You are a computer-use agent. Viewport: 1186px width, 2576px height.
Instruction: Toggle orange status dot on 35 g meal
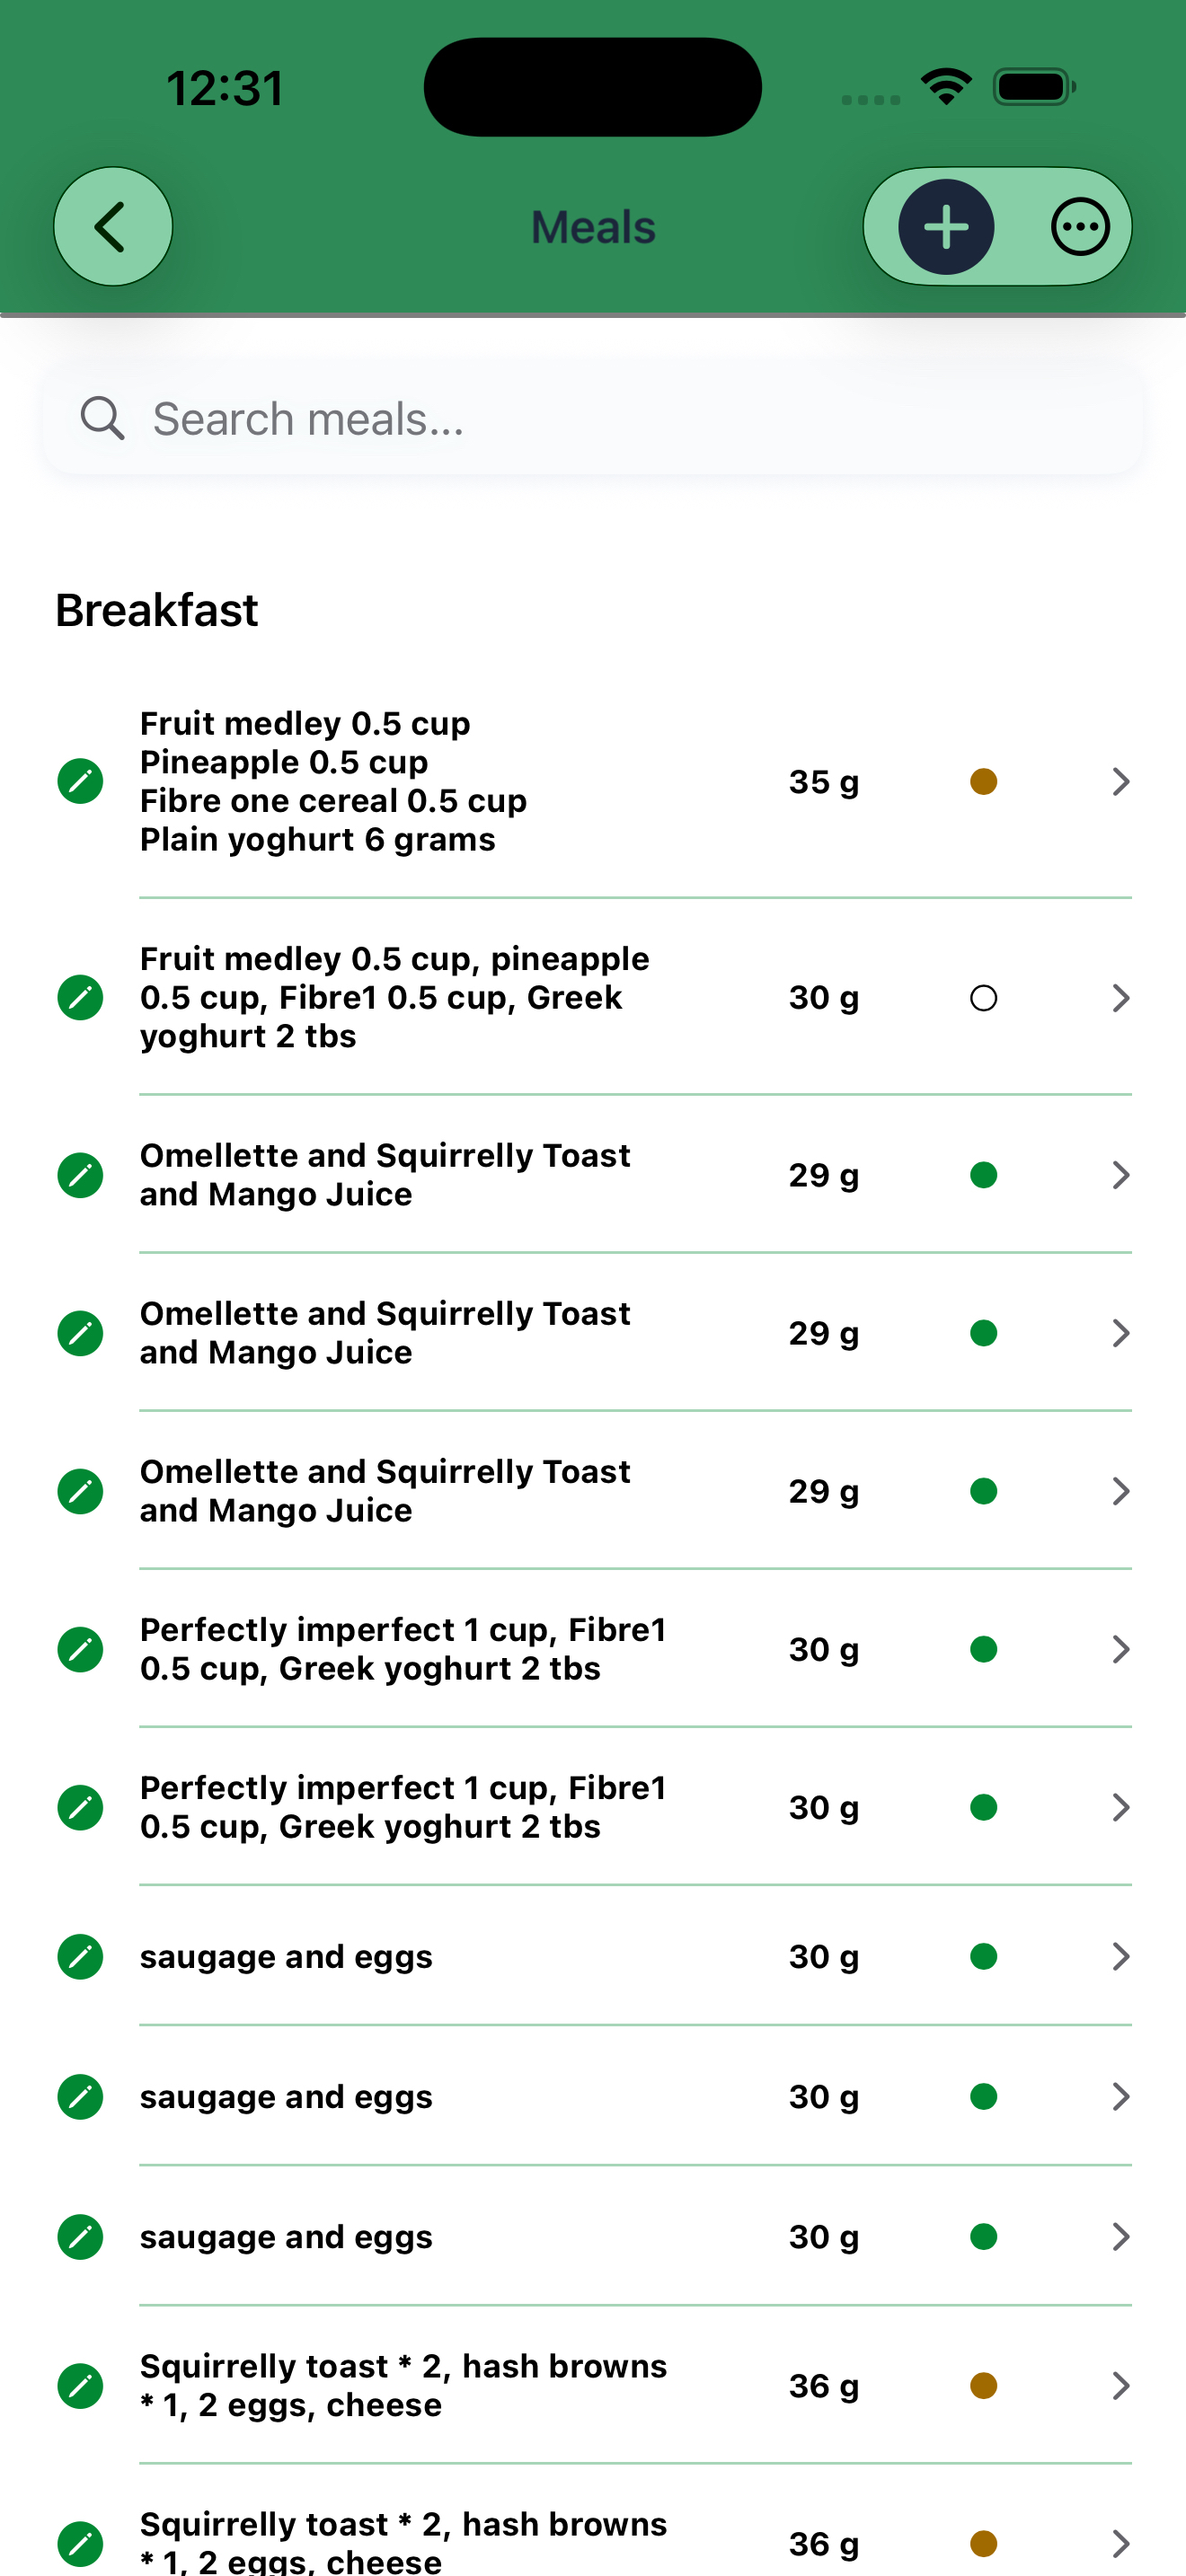984,781
